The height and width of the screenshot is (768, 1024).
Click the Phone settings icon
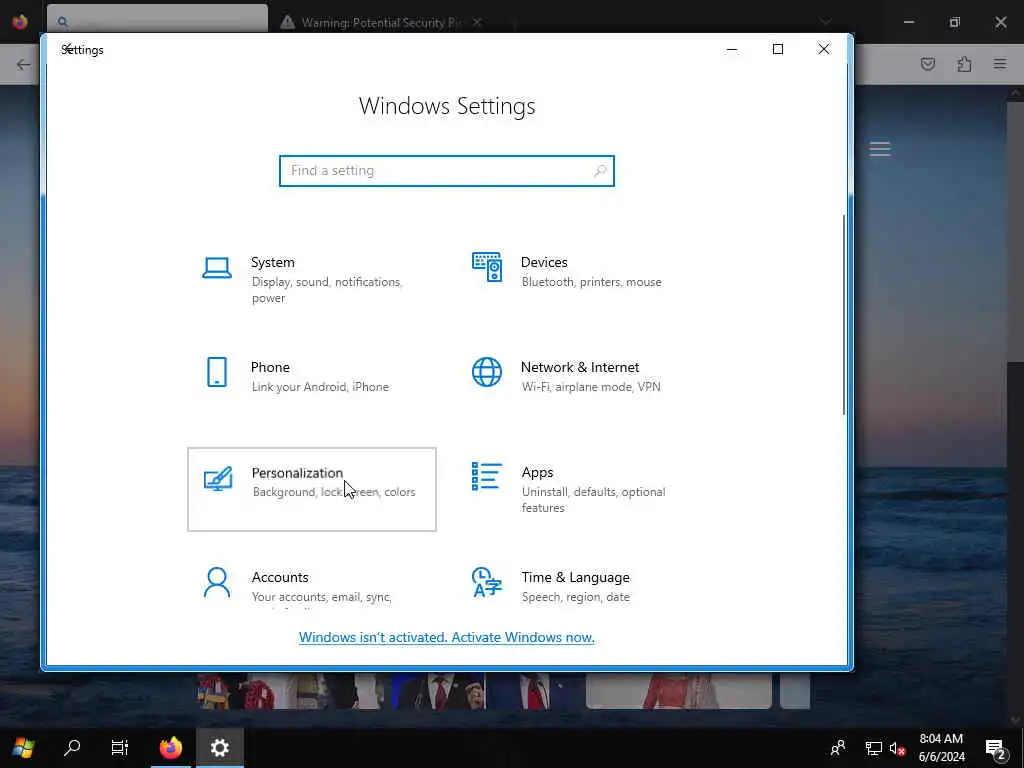coord(217,372)
